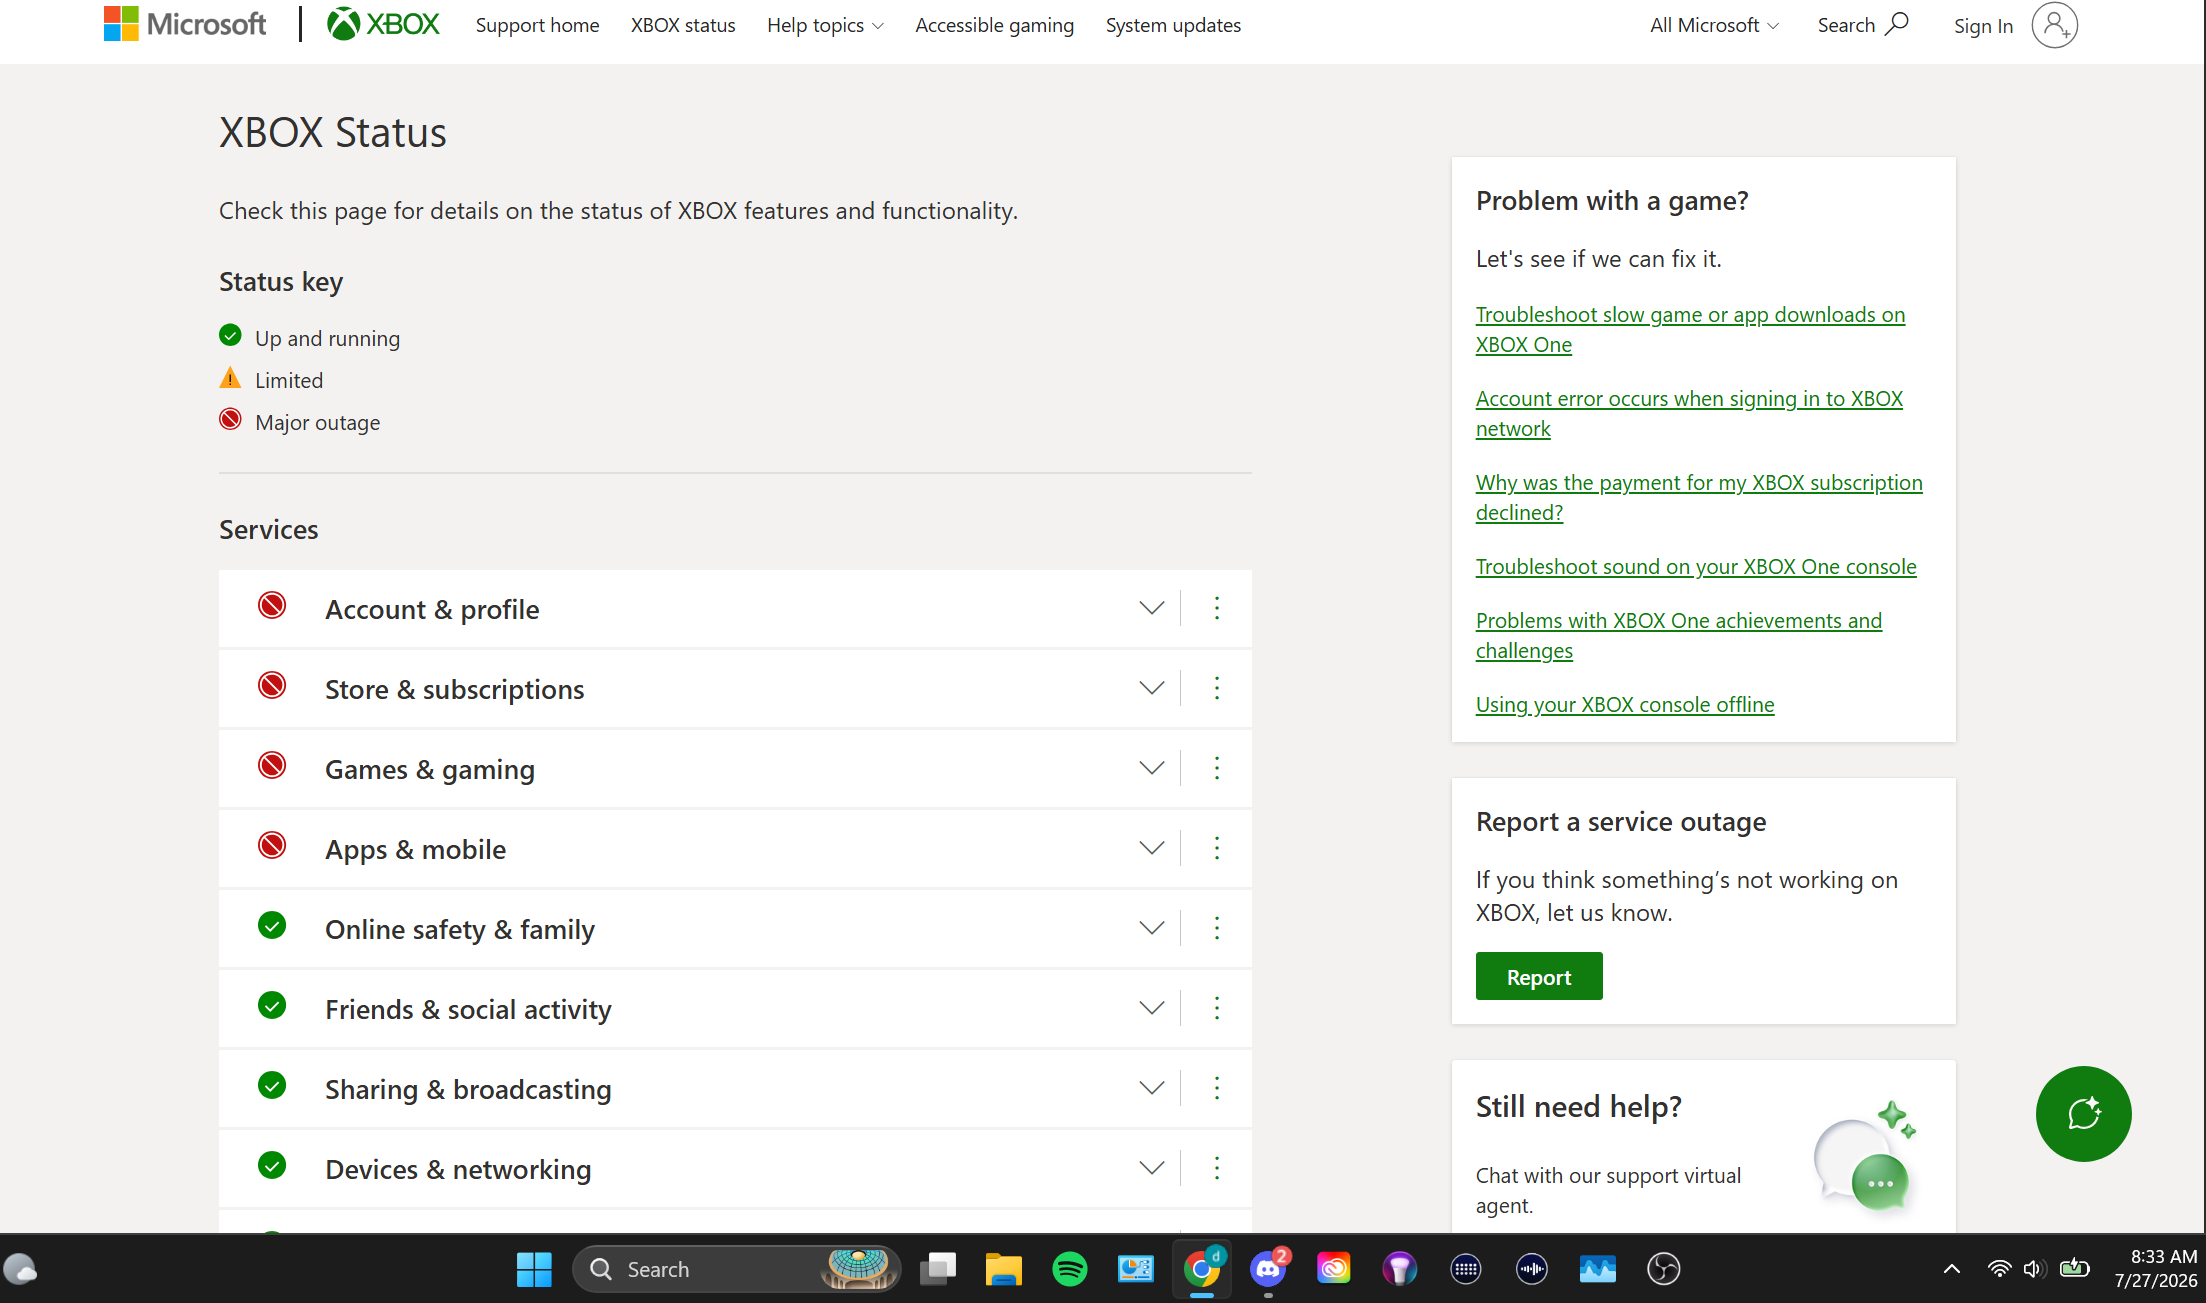Open OBS Studio from the taskbar
The image size is (2206, 1303).
tap(1664, 1270)
